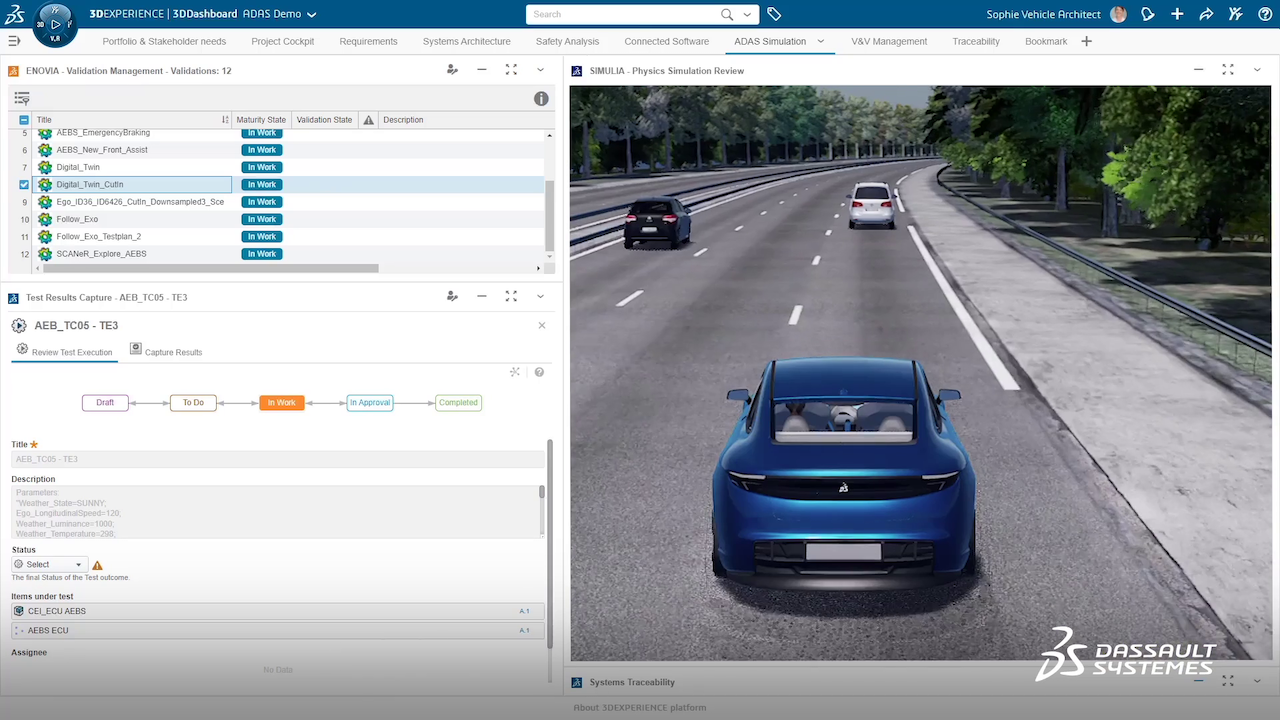This screenshot has width=1280, height=720.
Task: Open the ADAS Simulation tab dropdown chevron
Action: pyautogui.click(x=821, y=41)
